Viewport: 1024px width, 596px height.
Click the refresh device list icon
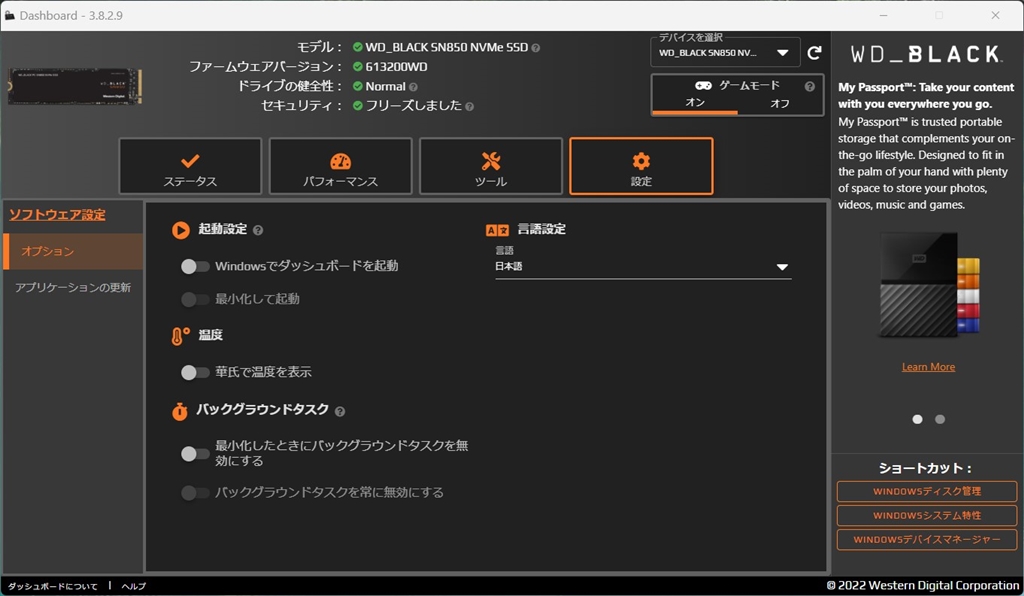pyautogui.click(x=814, y=53)
